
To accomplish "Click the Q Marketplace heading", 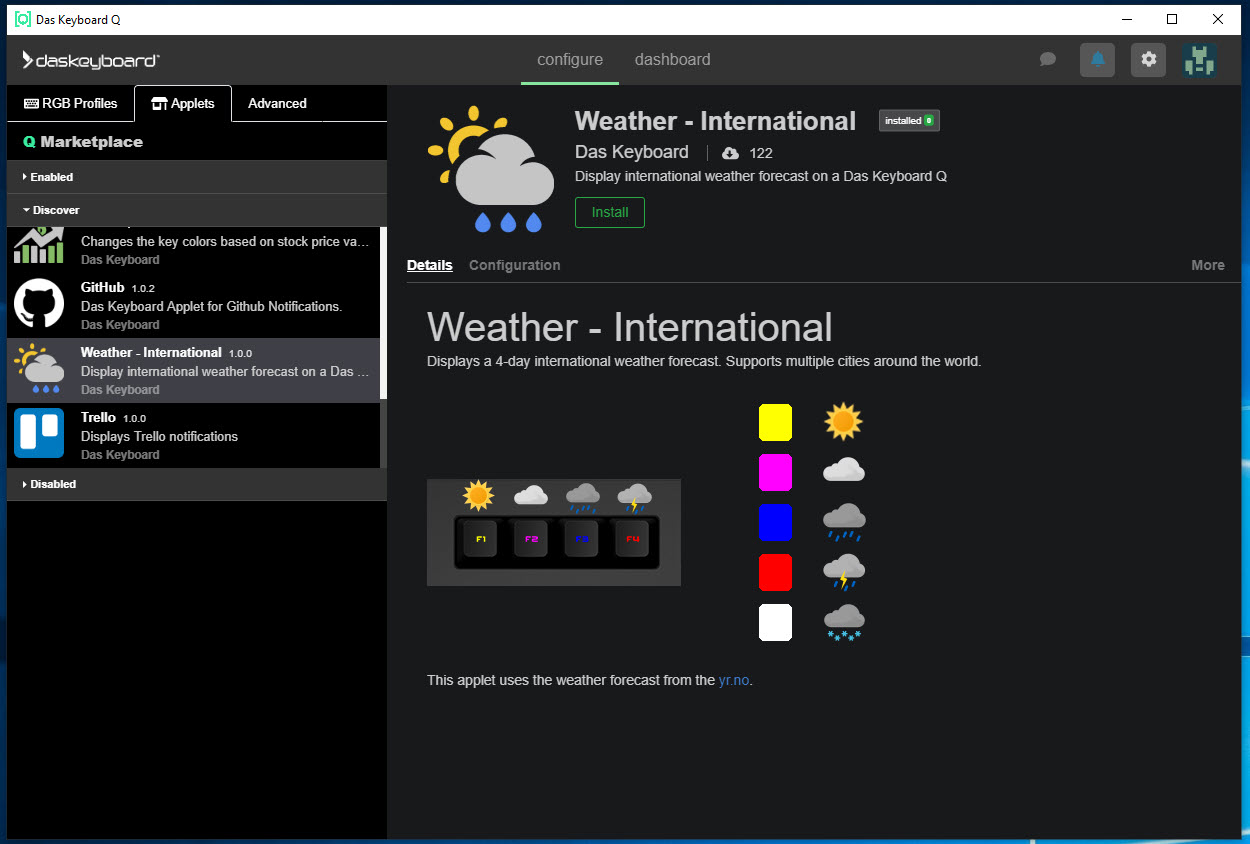I will pyautogui.click(x=83, y=142).
